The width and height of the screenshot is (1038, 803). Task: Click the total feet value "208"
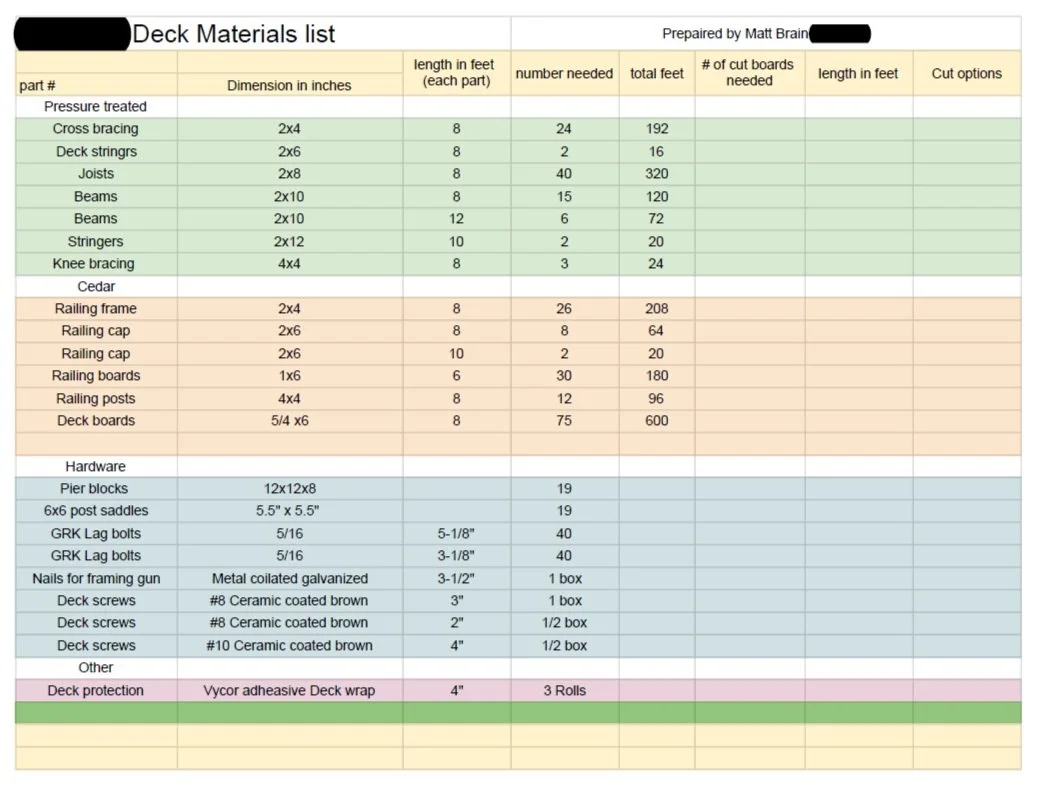tap(657, 308)
